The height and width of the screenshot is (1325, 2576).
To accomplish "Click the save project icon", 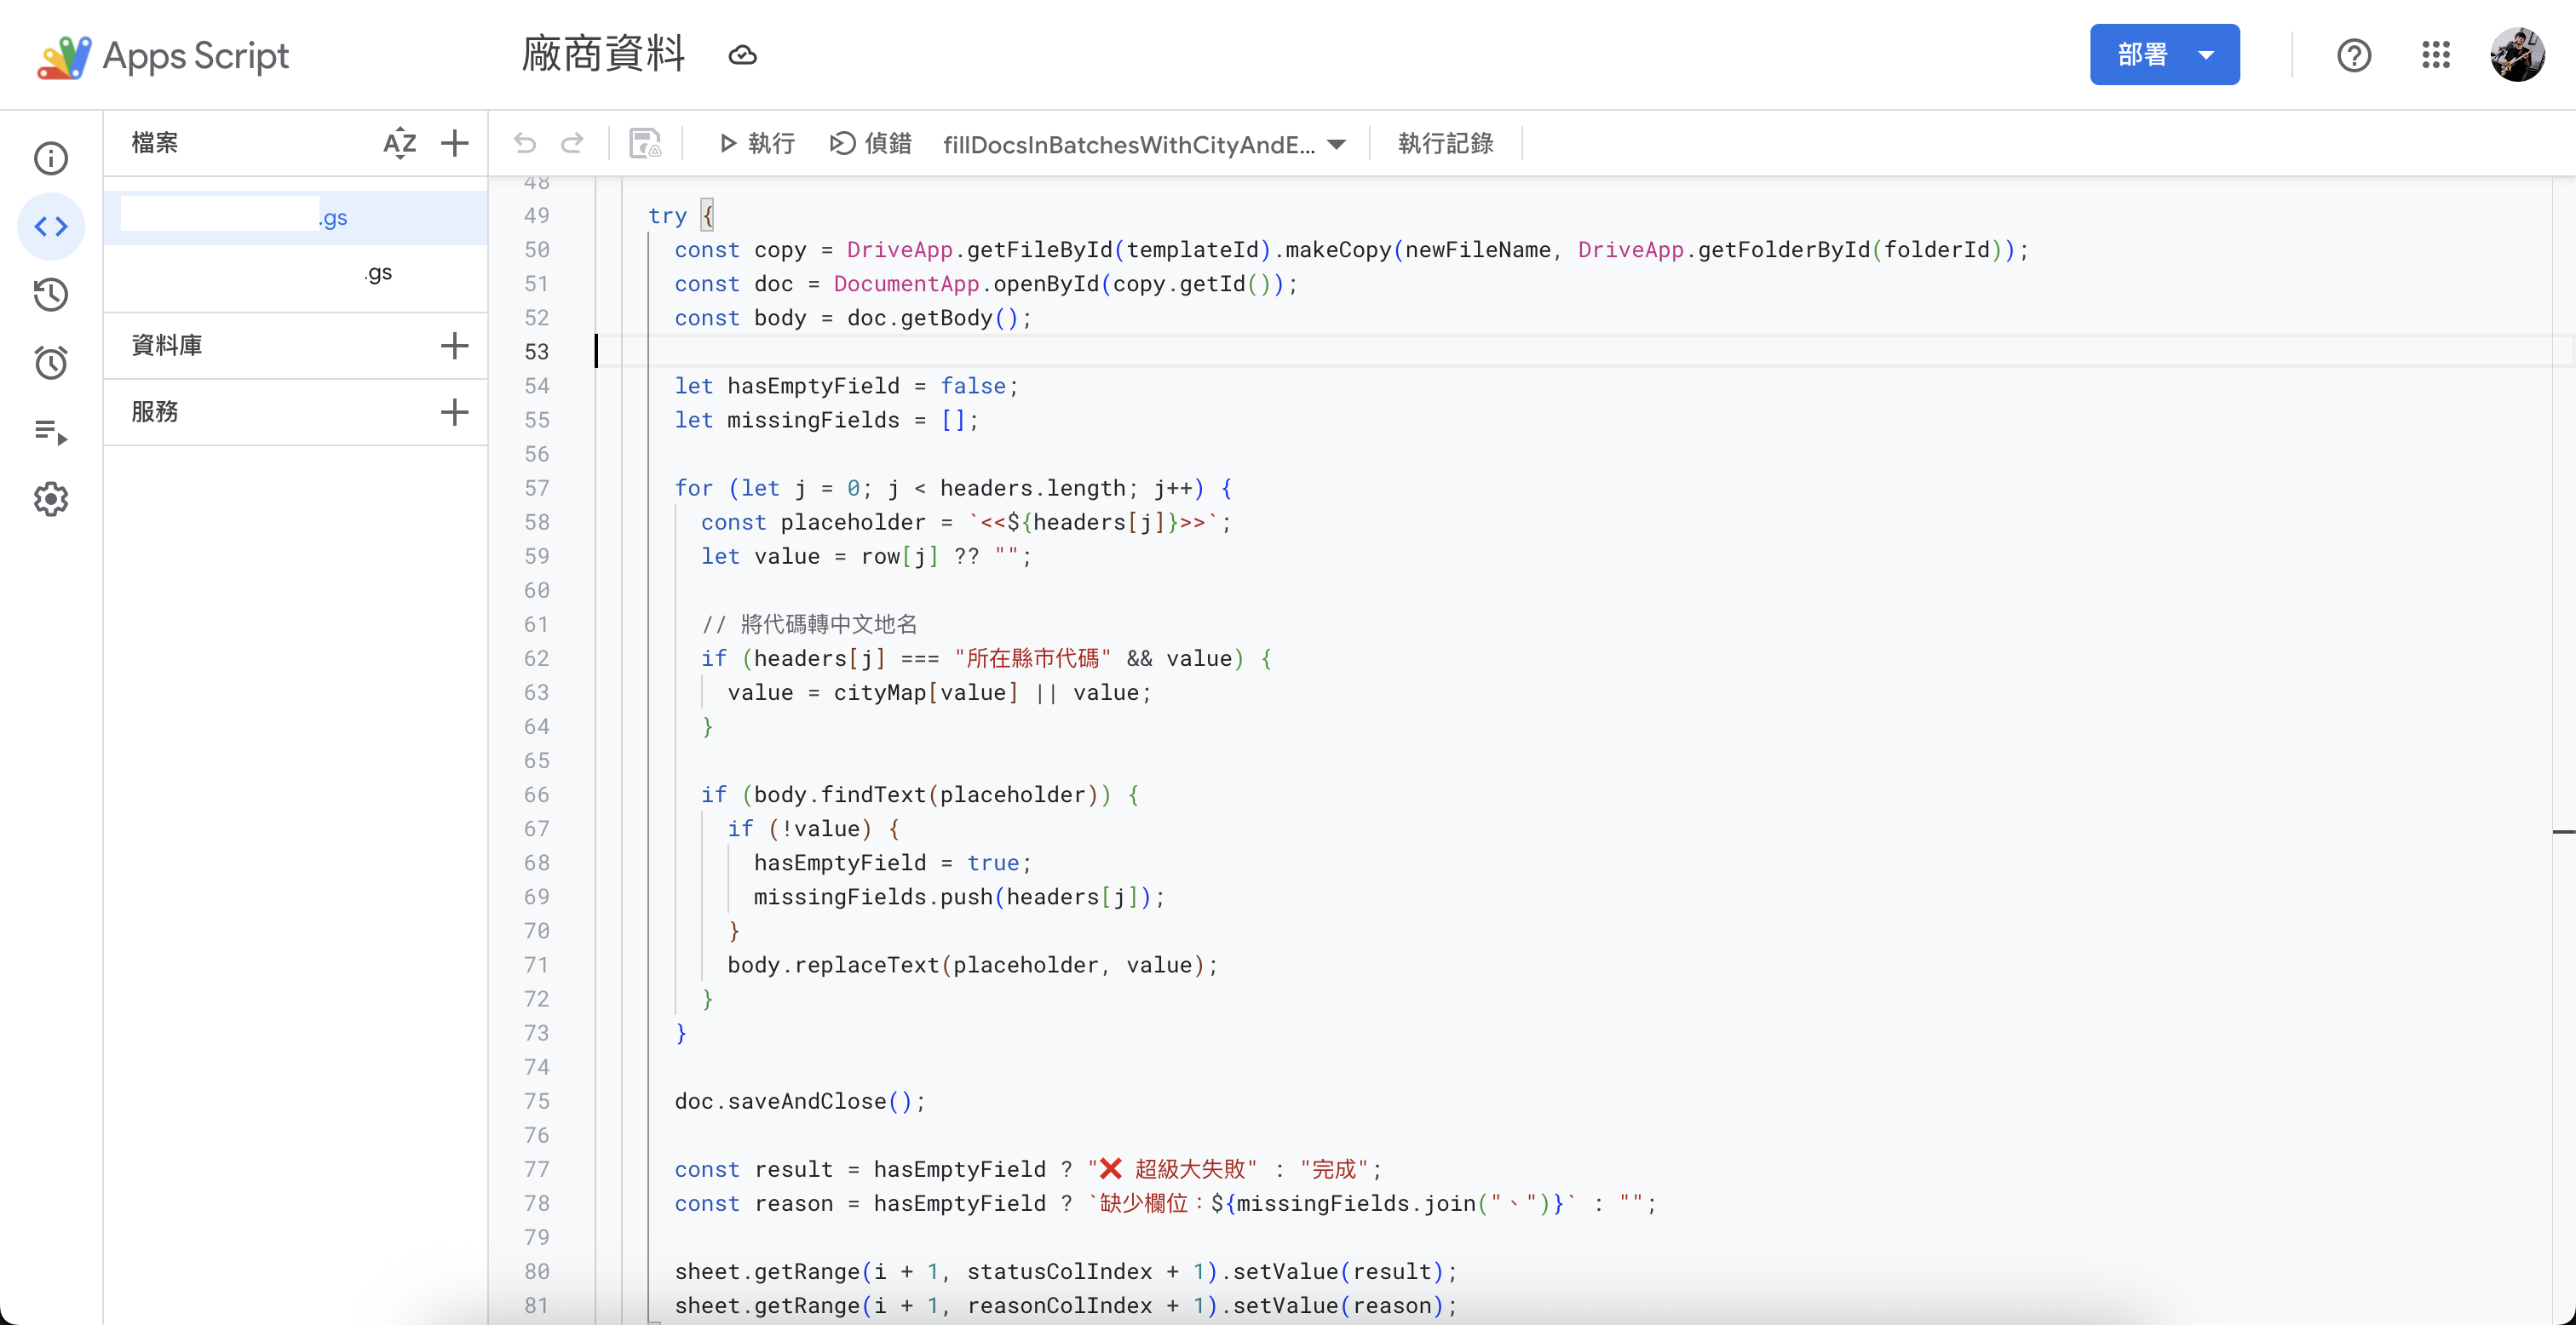I will point(645,143).
